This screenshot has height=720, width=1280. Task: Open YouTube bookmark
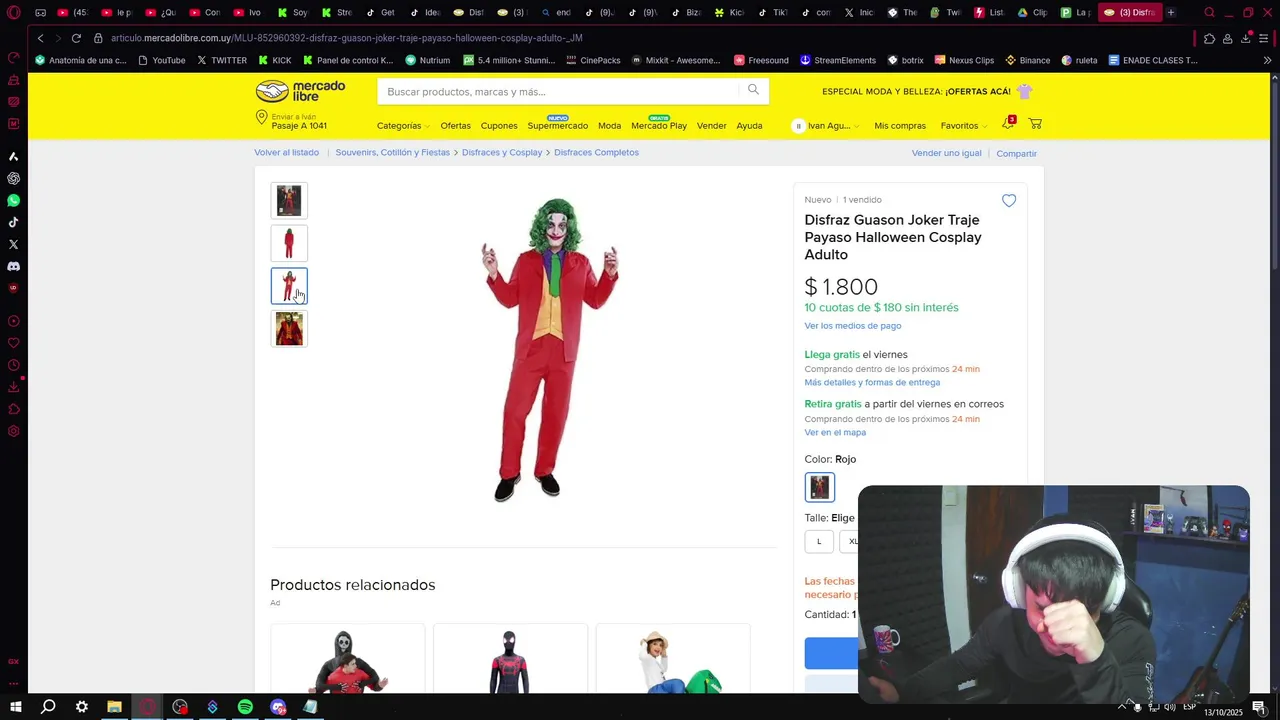[x=162, y=60]
